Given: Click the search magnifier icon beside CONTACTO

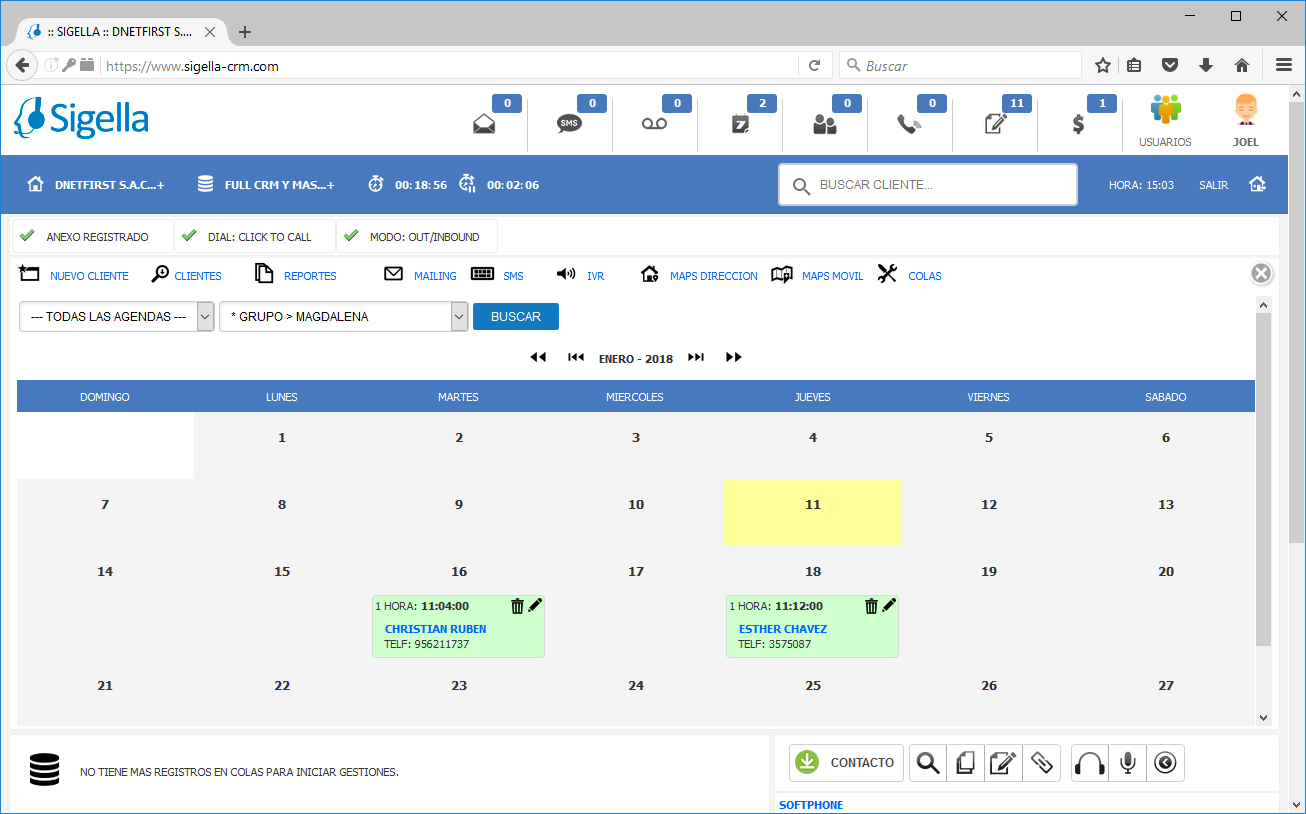Looking at the screenshot, I should coord(928,763).
